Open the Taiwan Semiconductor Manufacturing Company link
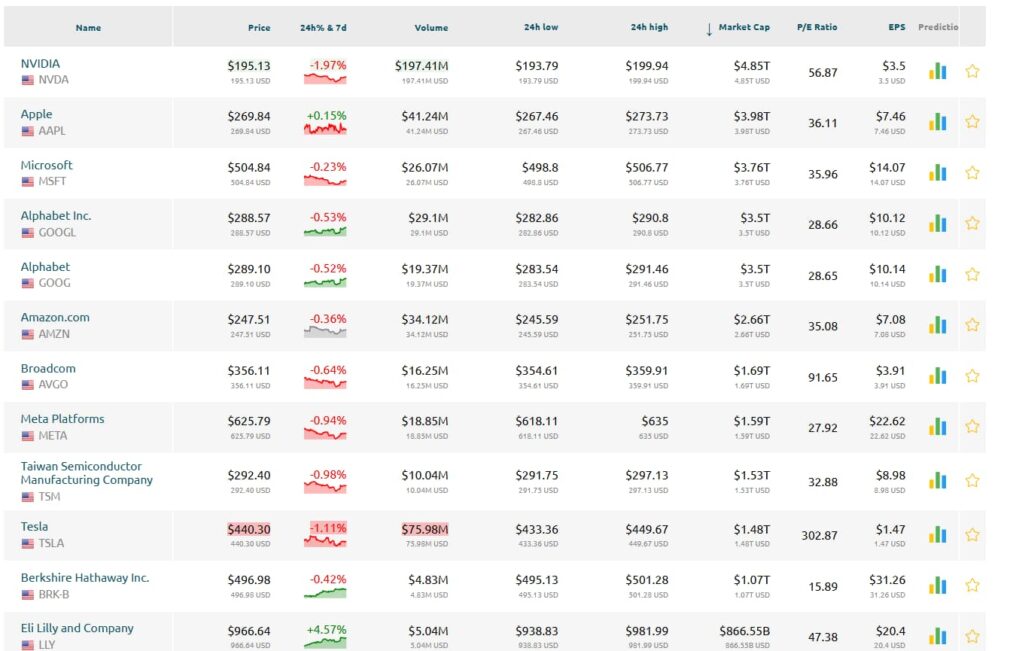1010x651 pixels. click(x=86, y=473)
